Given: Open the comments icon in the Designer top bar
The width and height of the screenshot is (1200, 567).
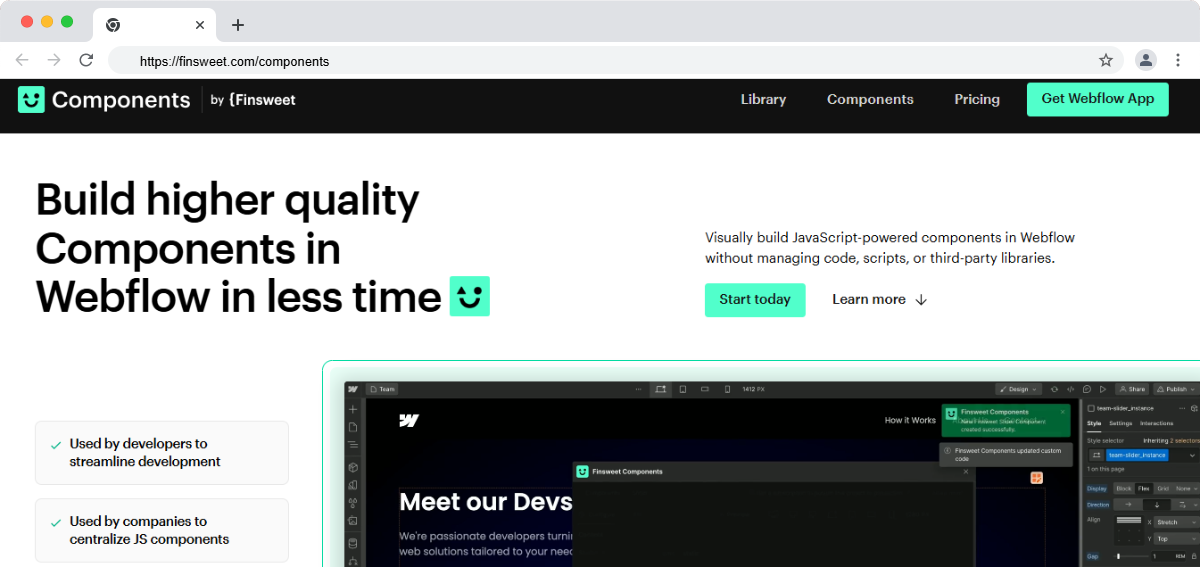Looking at the screenshot, I should click(x=1087, y=389).
